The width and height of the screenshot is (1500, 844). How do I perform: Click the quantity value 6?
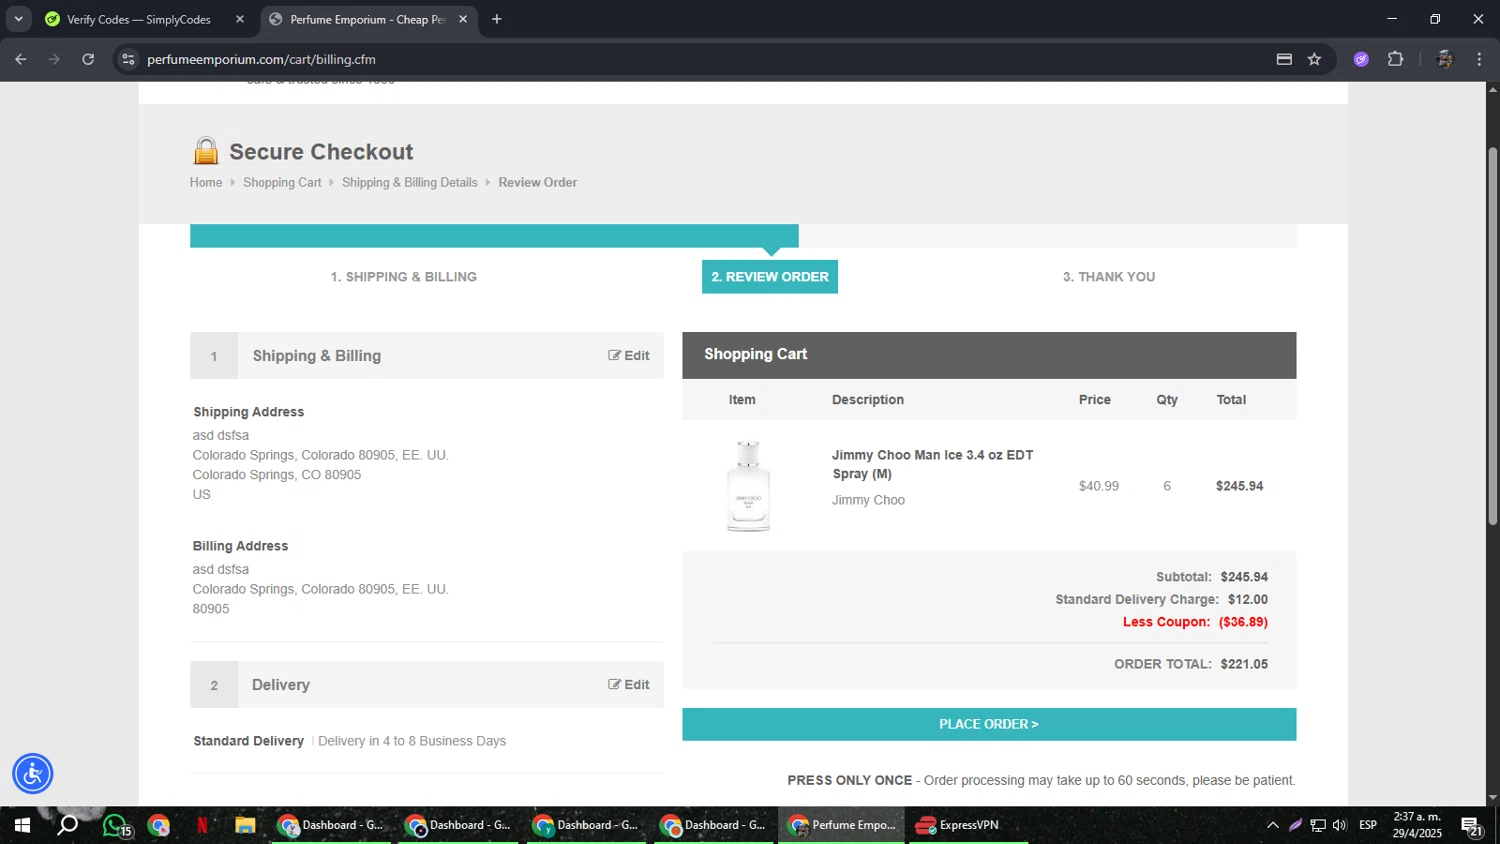[1167, 486]
